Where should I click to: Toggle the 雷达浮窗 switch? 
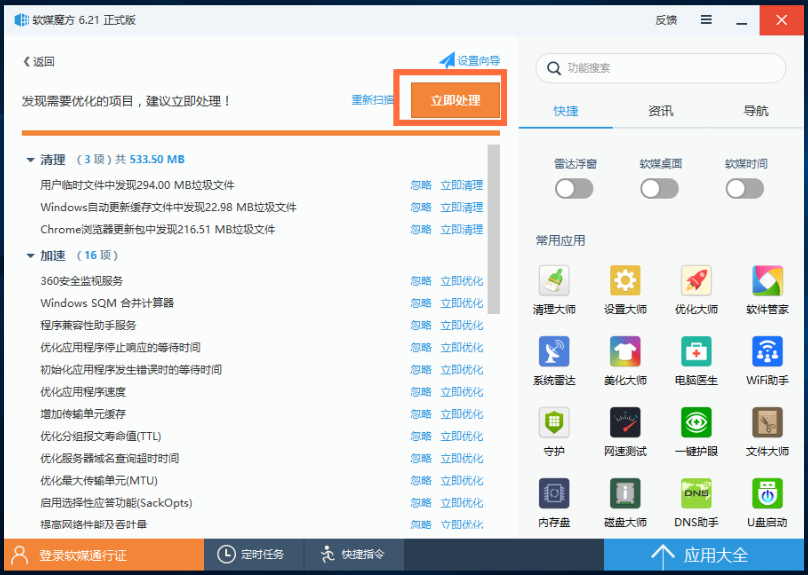tap(574, 189)
